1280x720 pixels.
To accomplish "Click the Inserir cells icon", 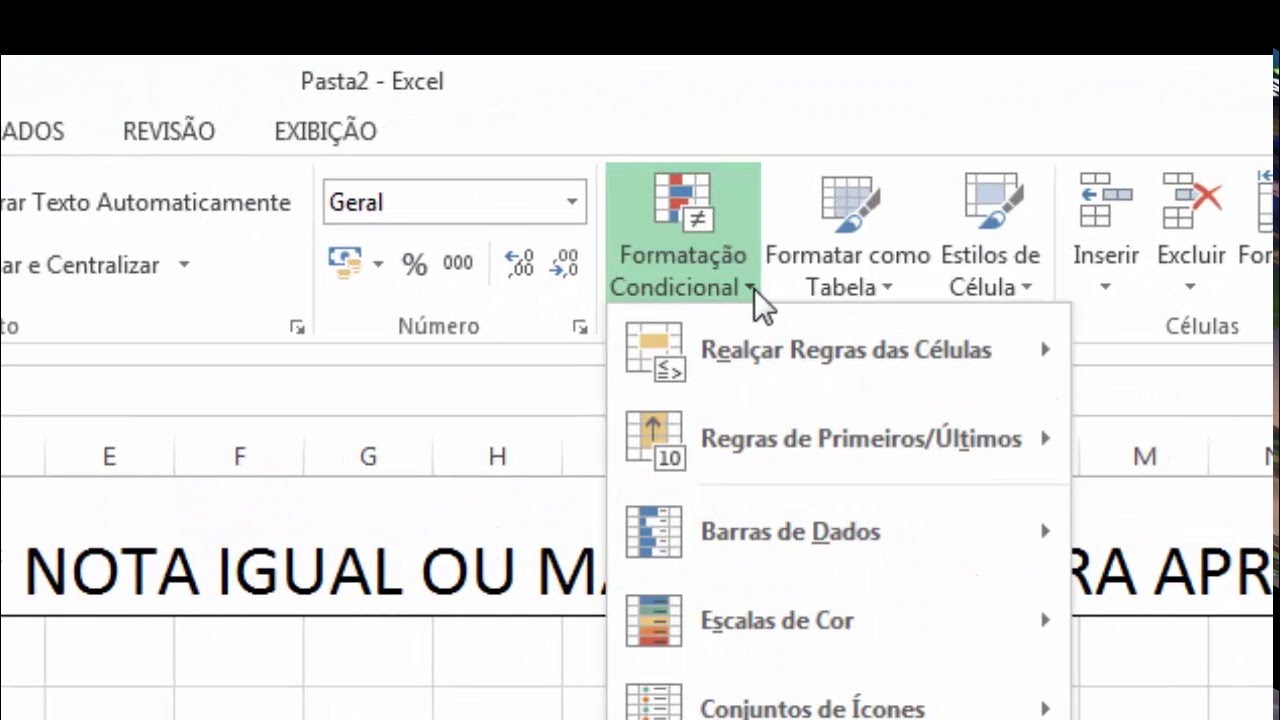I will 1106,200.
